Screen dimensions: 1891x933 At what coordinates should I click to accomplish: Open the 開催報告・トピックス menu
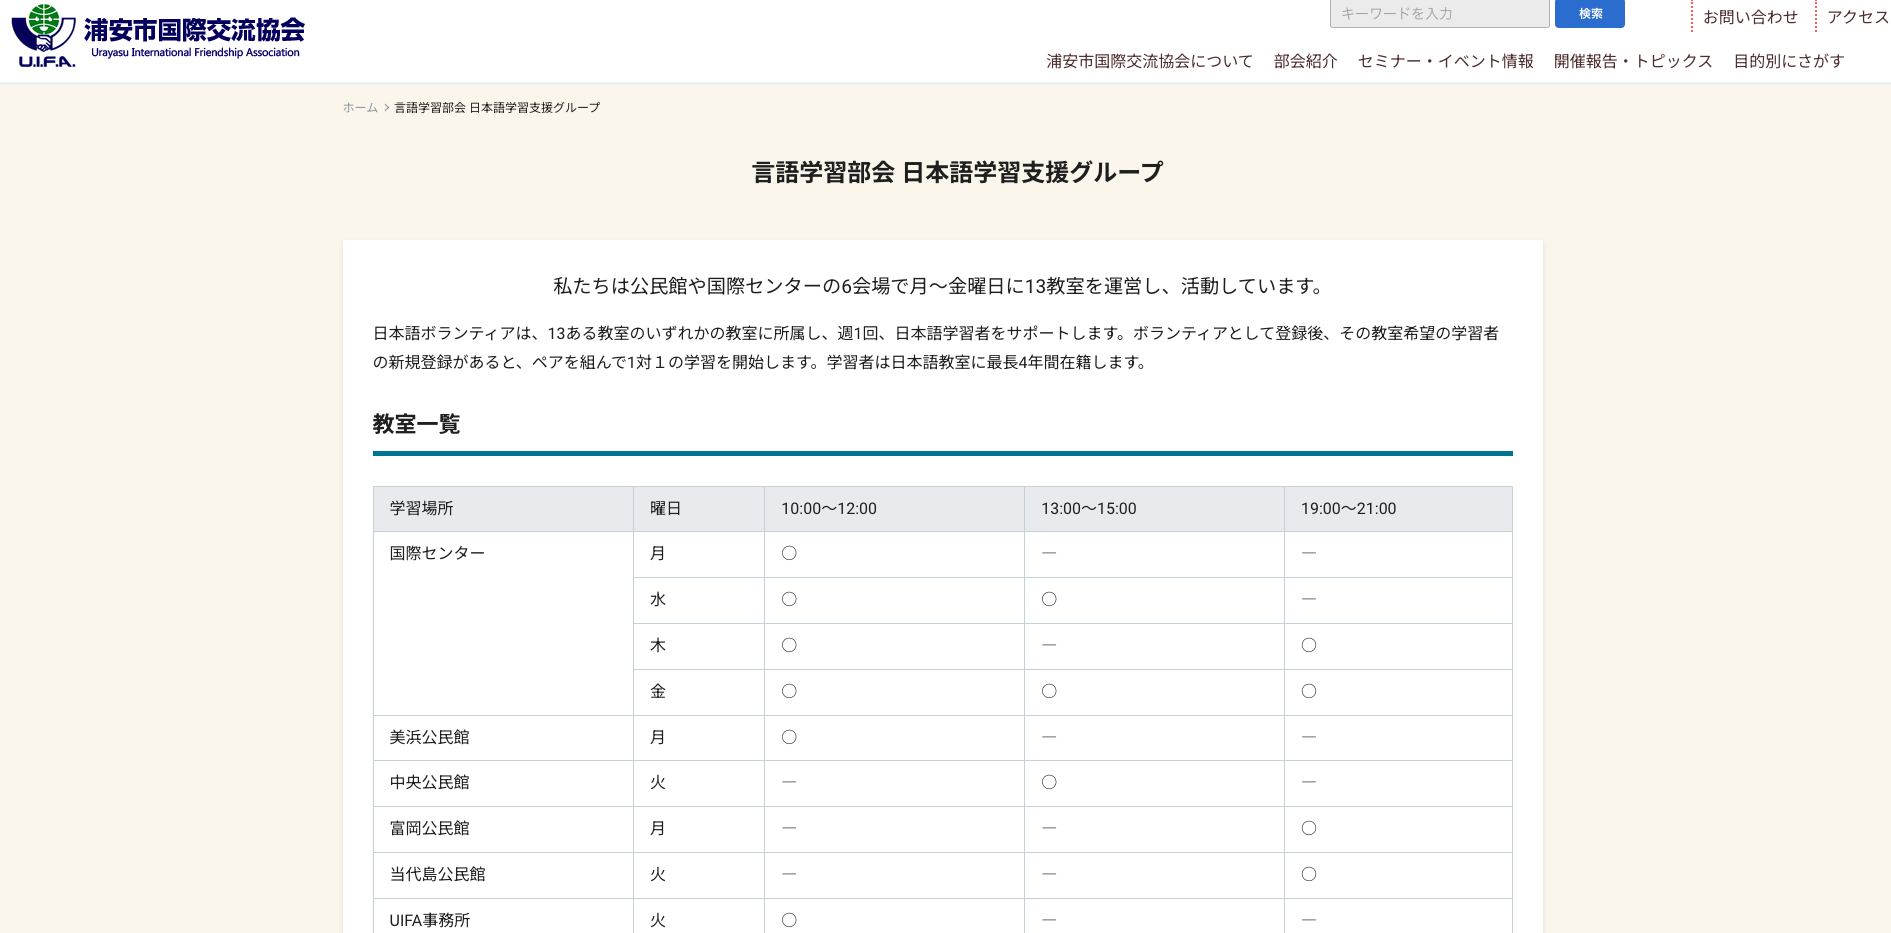pos(1632,61)
